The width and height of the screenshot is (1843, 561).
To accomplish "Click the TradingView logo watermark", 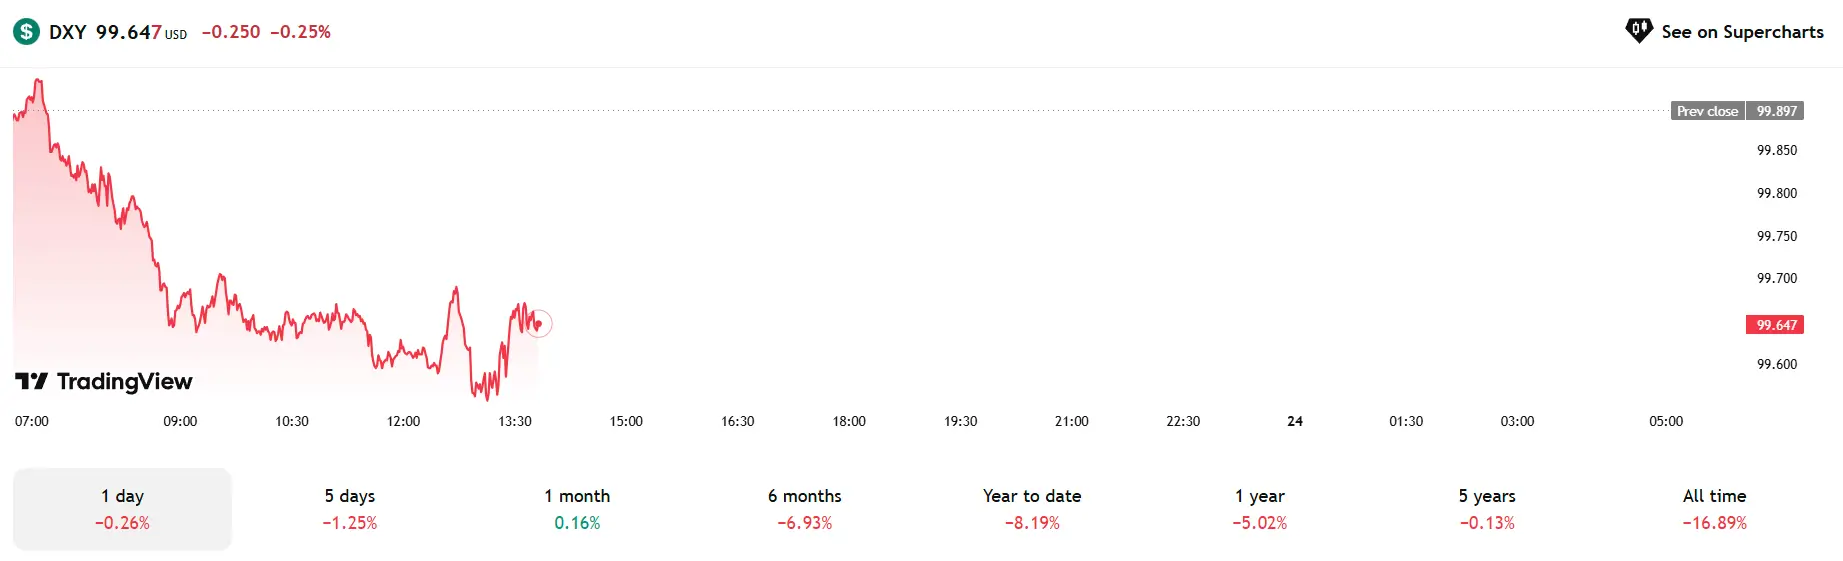I will (104, 381).
